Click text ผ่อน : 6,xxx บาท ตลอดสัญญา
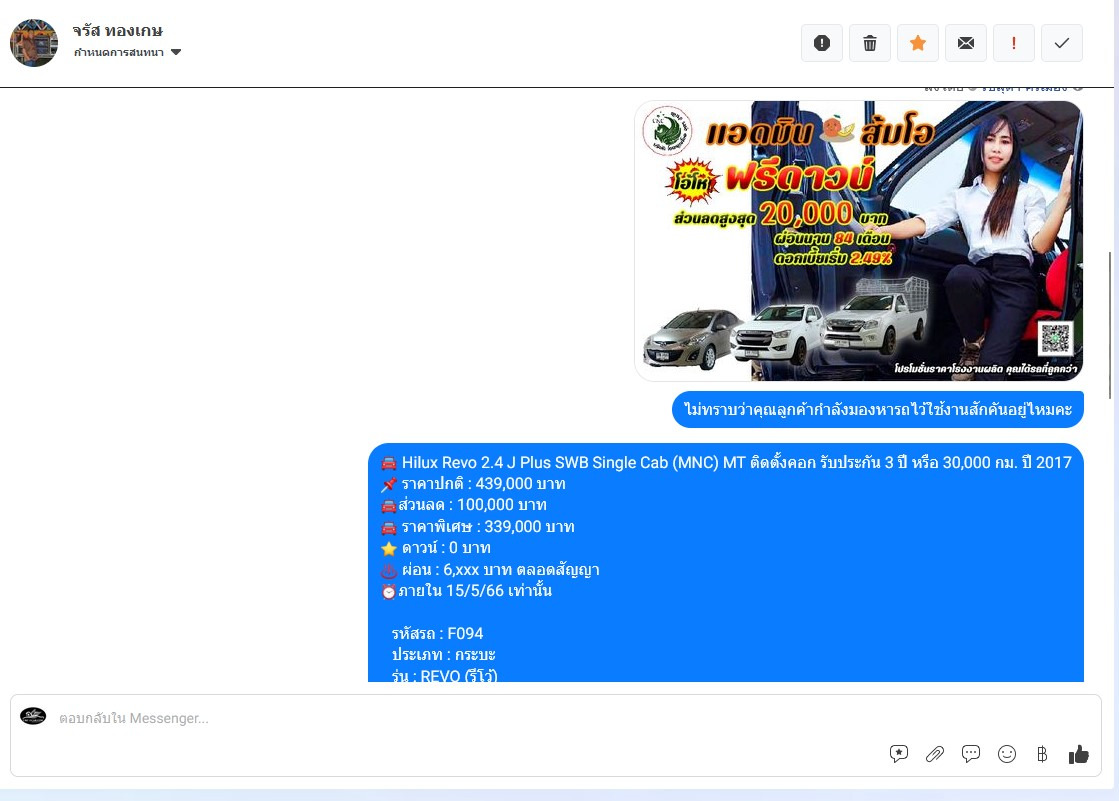 (500, 570)
